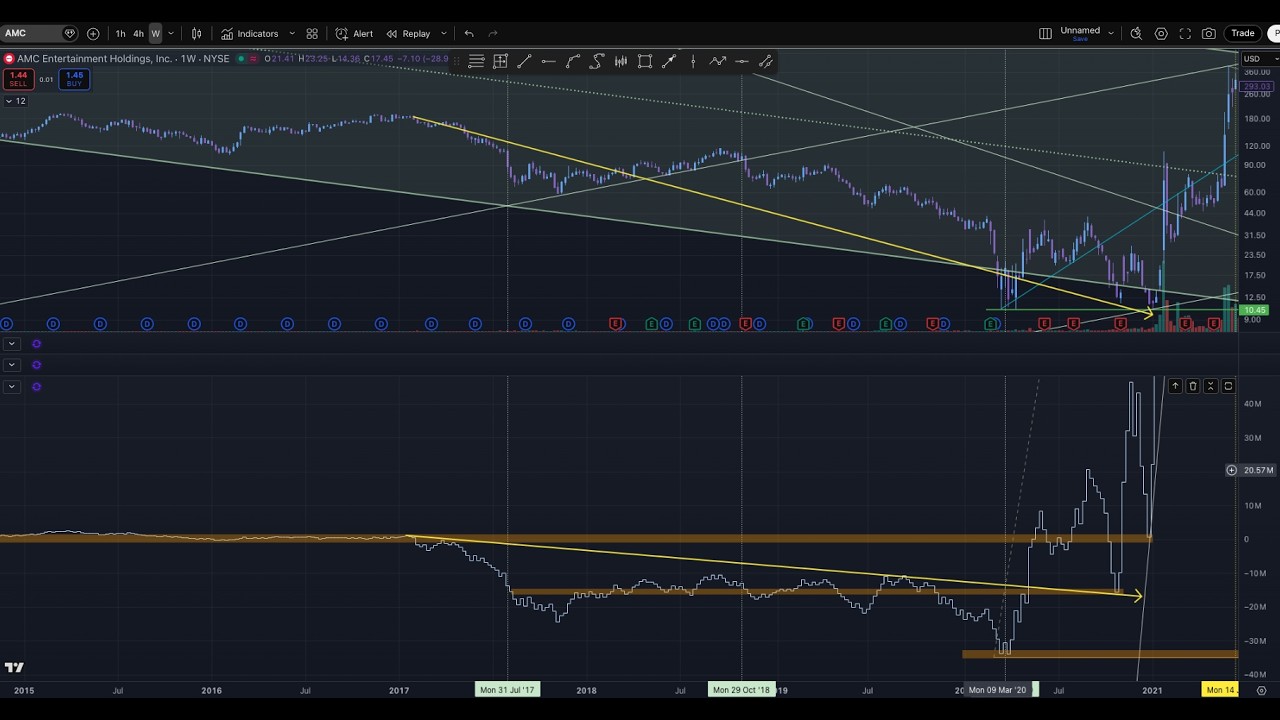
Task: Open settings of second pane's purple indicator
Action: 36,365
